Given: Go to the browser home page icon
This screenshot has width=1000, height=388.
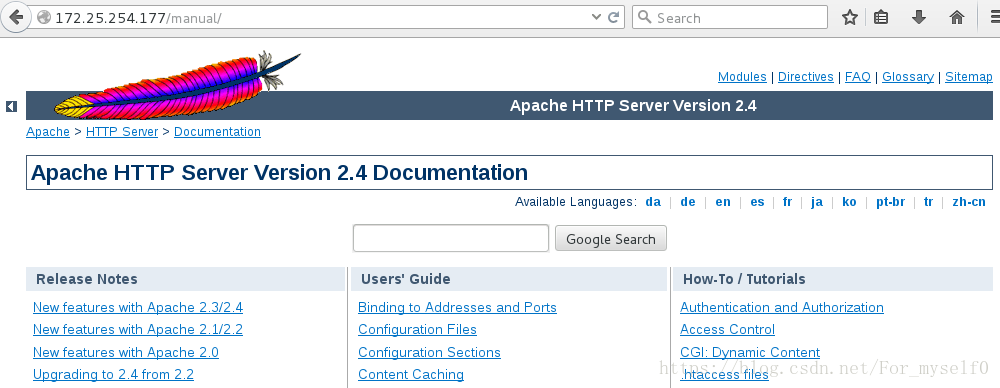Looking at the screenshot, I should click(x=957, y=18).
